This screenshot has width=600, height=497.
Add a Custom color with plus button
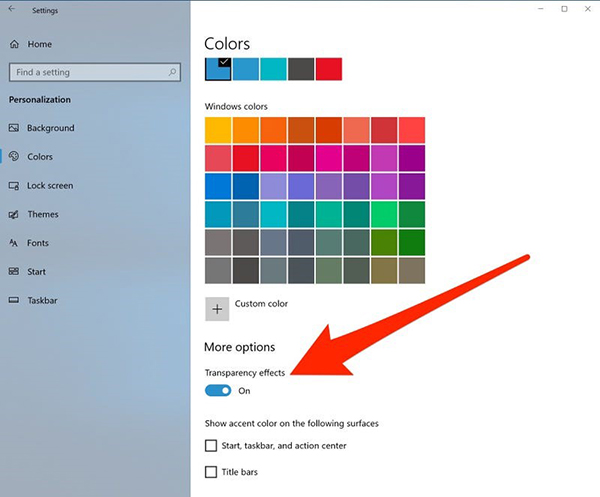217,308
